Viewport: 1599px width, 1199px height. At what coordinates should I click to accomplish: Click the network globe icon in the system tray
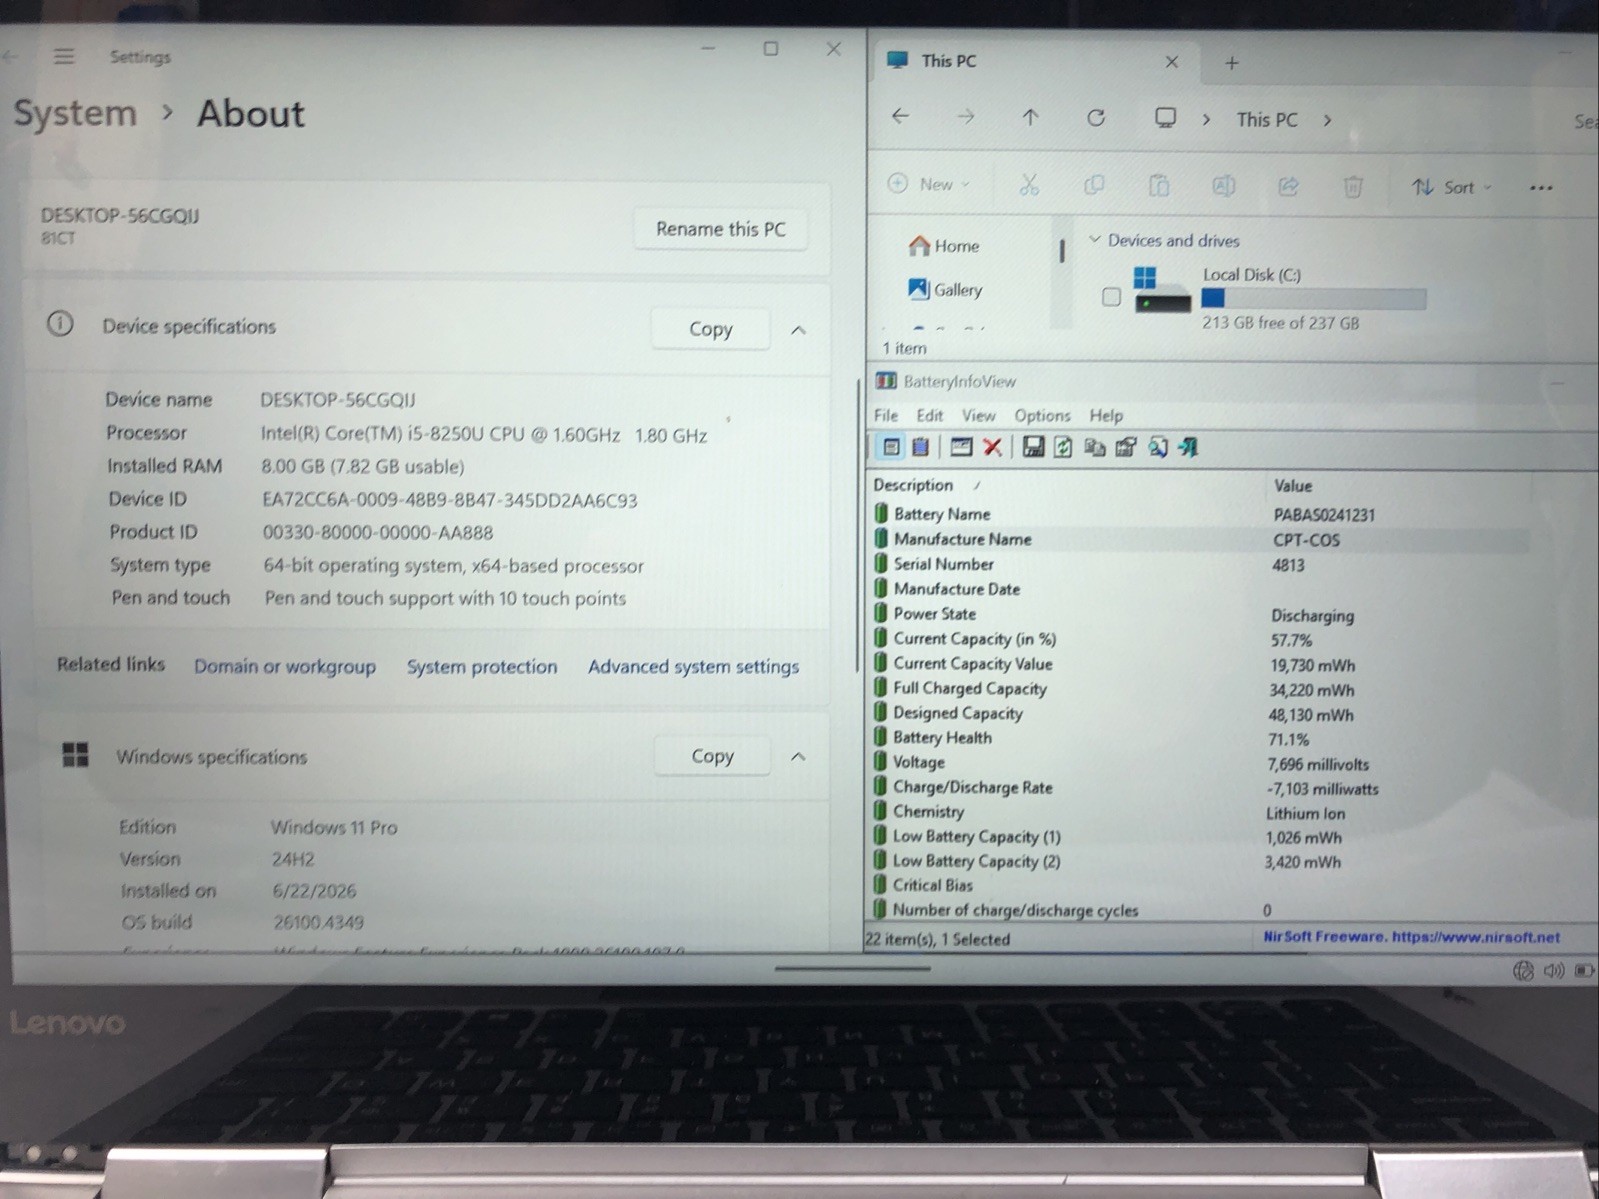point(1523,970)
